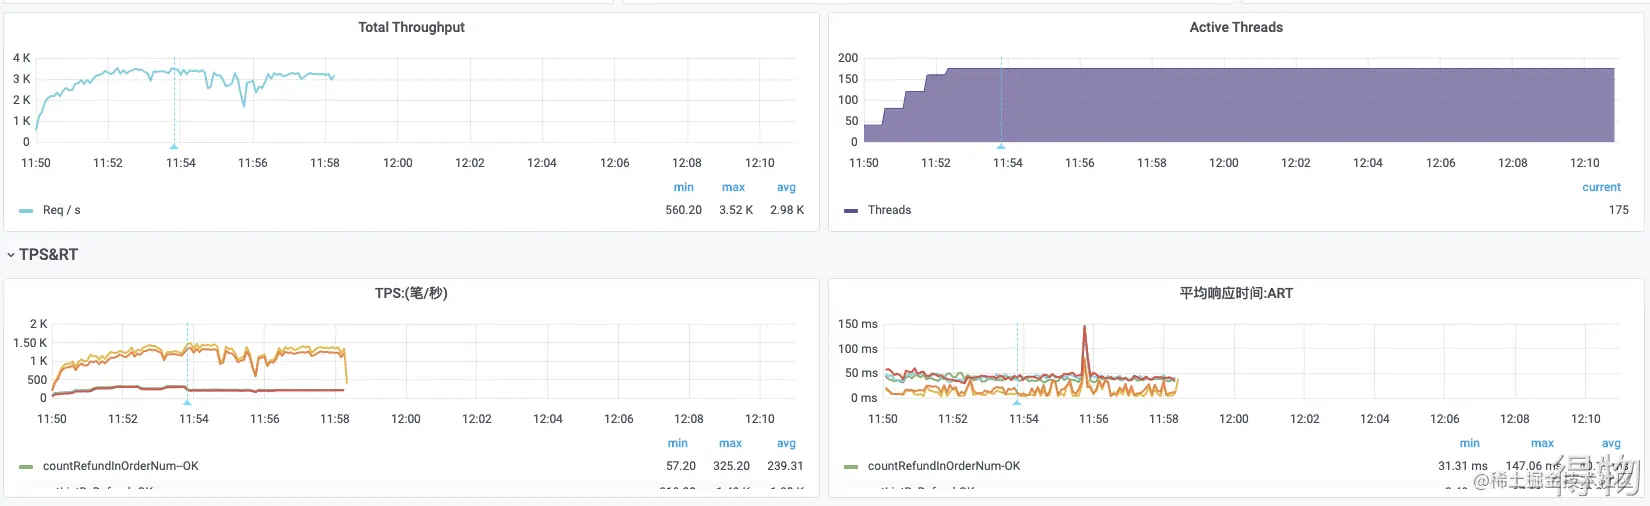Click the 3.52 K max value
Screen dimensions: 1650x506
tap(736, 210)
